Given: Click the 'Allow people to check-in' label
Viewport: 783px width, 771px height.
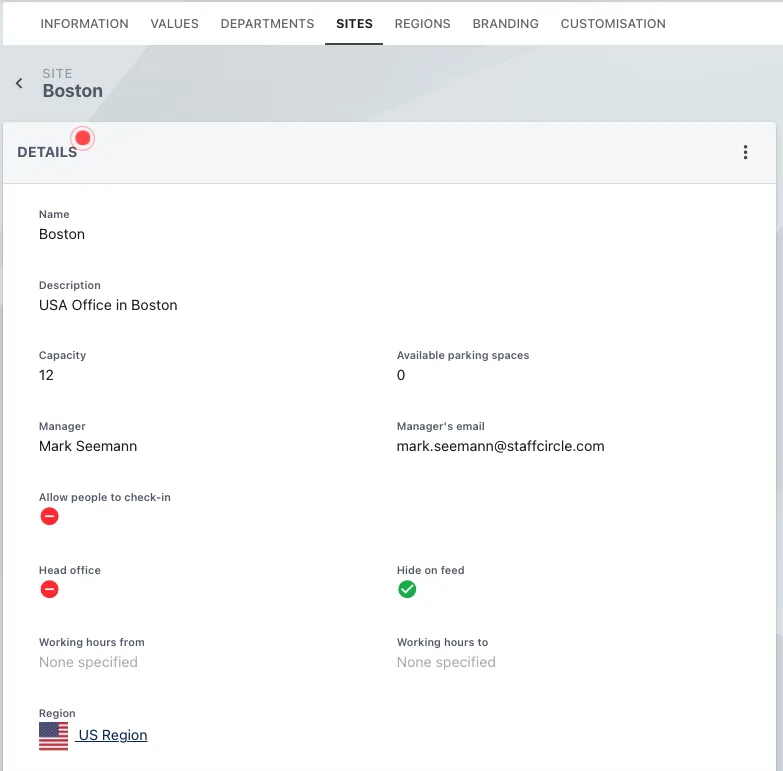Looking at the screenshot, I should [x=105, y=497].
